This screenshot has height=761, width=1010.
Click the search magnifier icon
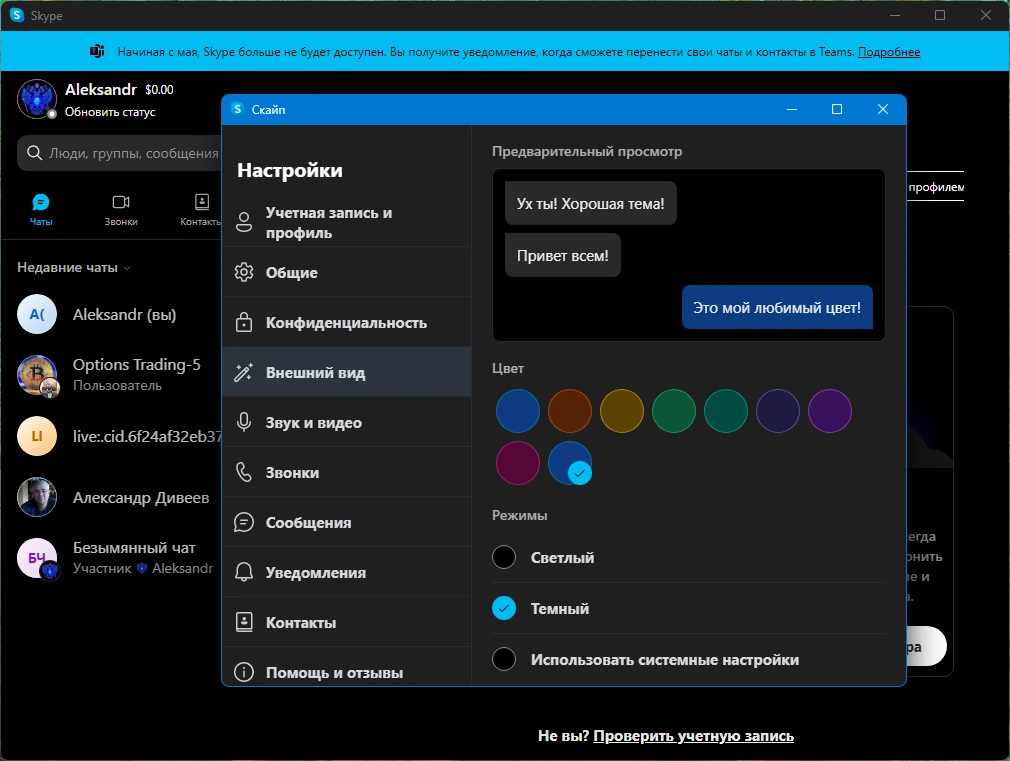(x=34, y=153)
